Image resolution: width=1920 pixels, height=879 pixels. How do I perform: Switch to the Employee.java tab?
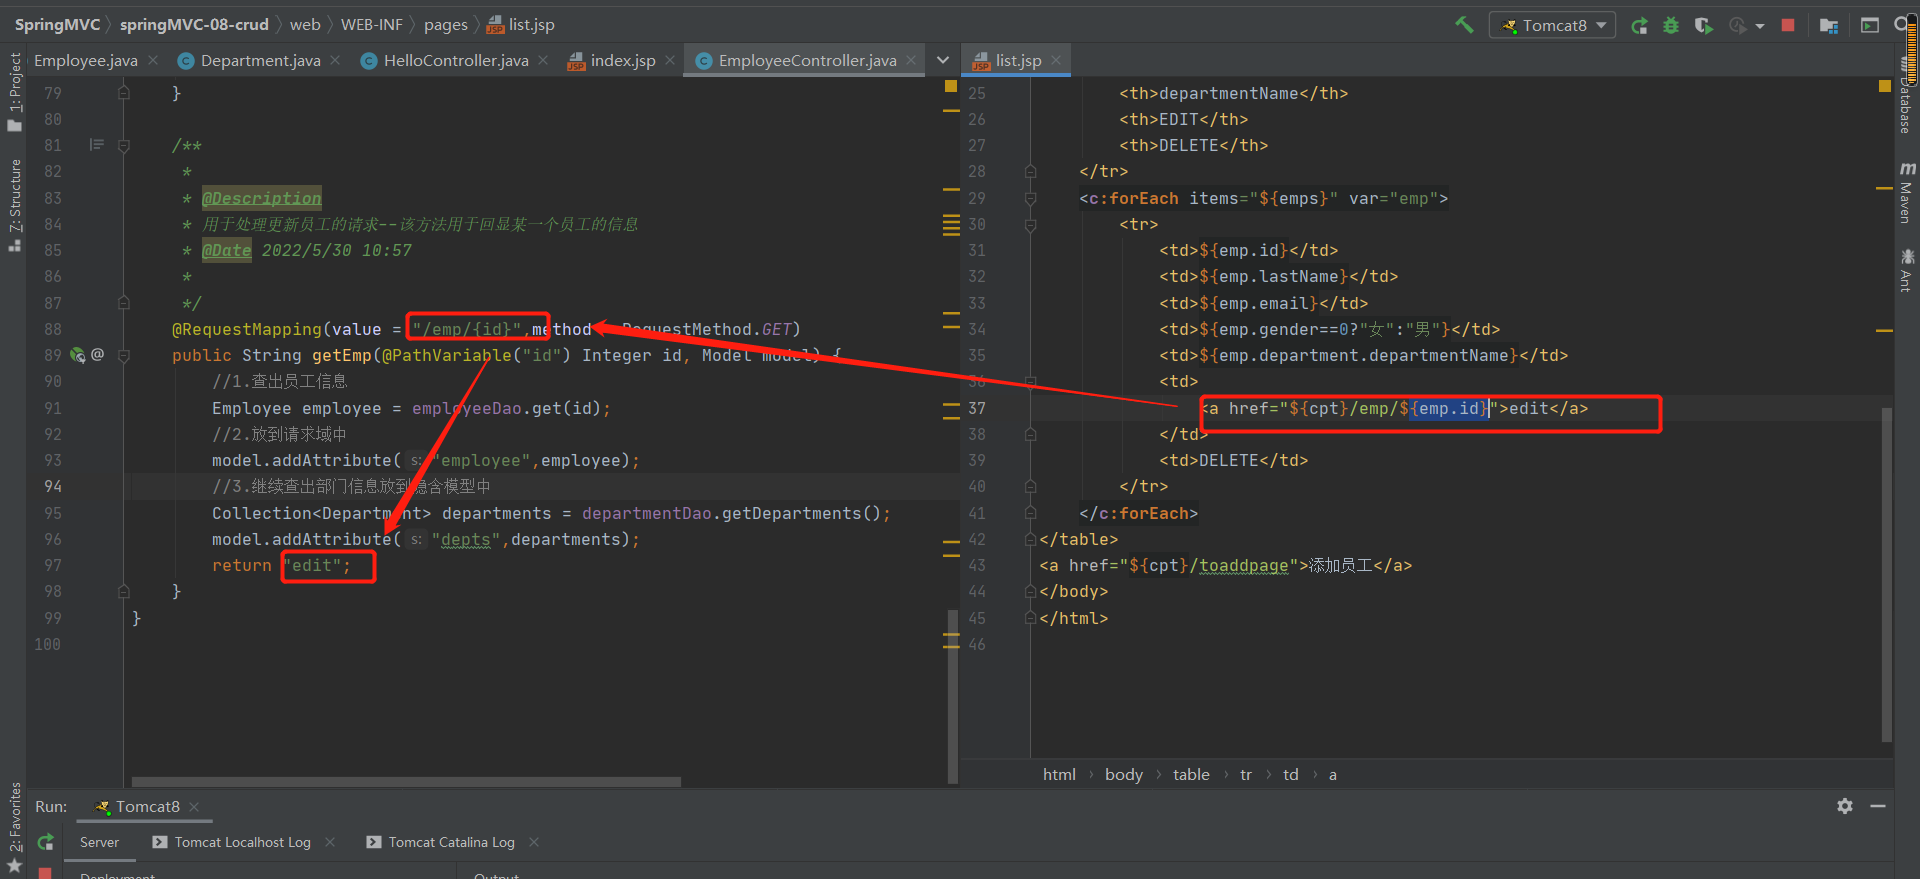pyautogui.click(x=86, y=60)
